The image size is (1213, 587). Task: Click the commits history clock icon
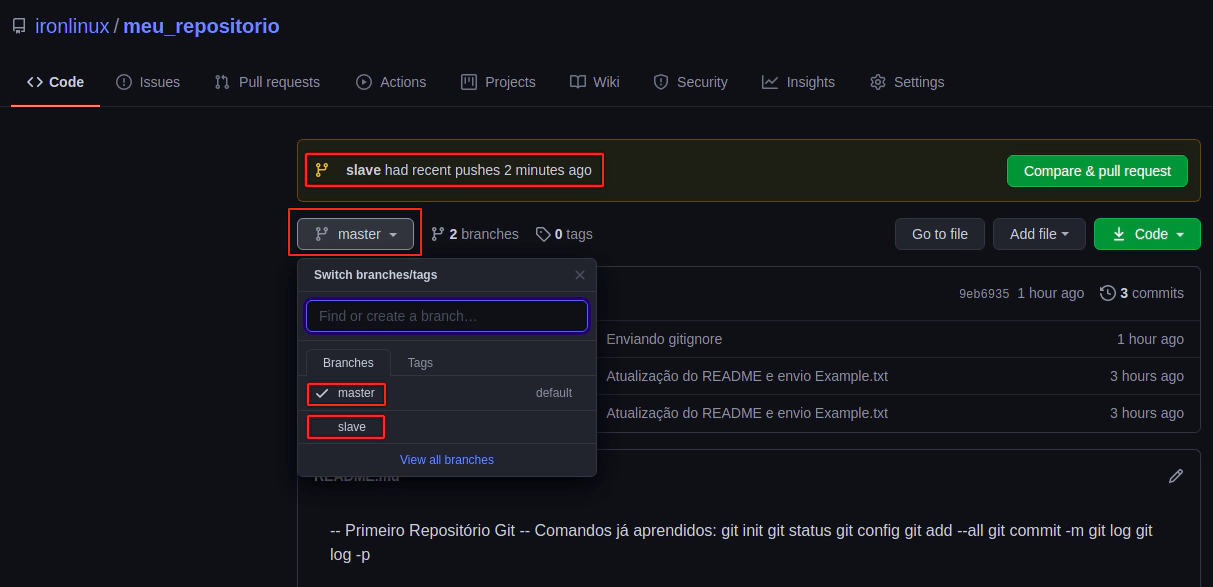click(1107, 293)
